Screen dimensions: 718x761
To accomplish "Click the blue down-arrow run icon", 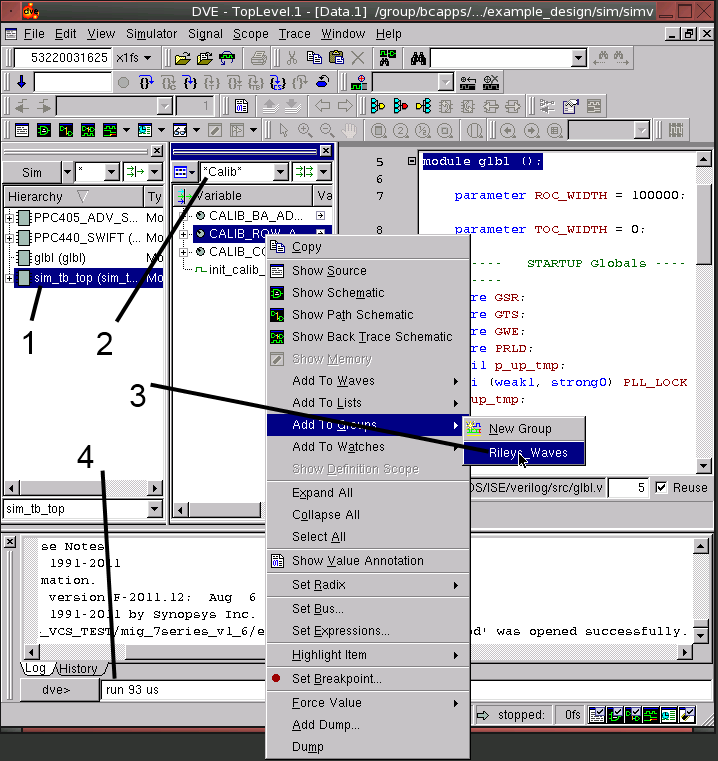I will click(x=22, y=82).
